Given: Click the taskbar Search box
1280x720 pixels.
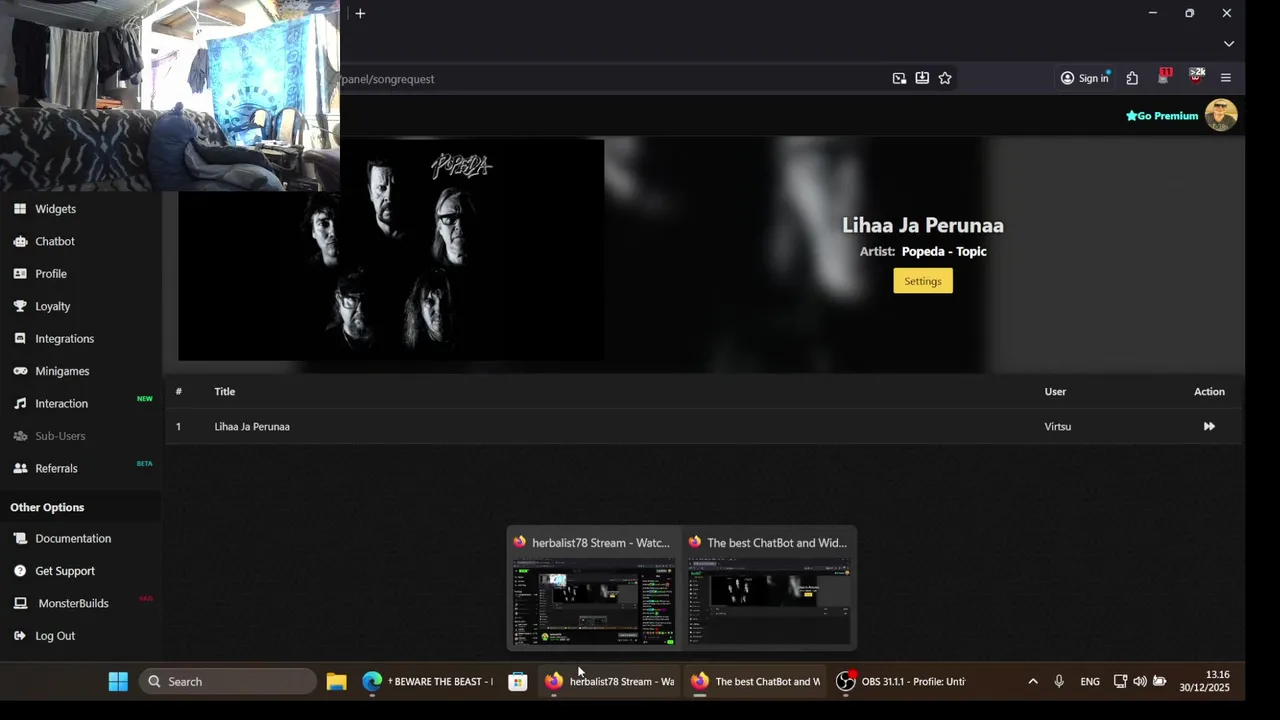Looking at the screenshot, I should (228, 682).
